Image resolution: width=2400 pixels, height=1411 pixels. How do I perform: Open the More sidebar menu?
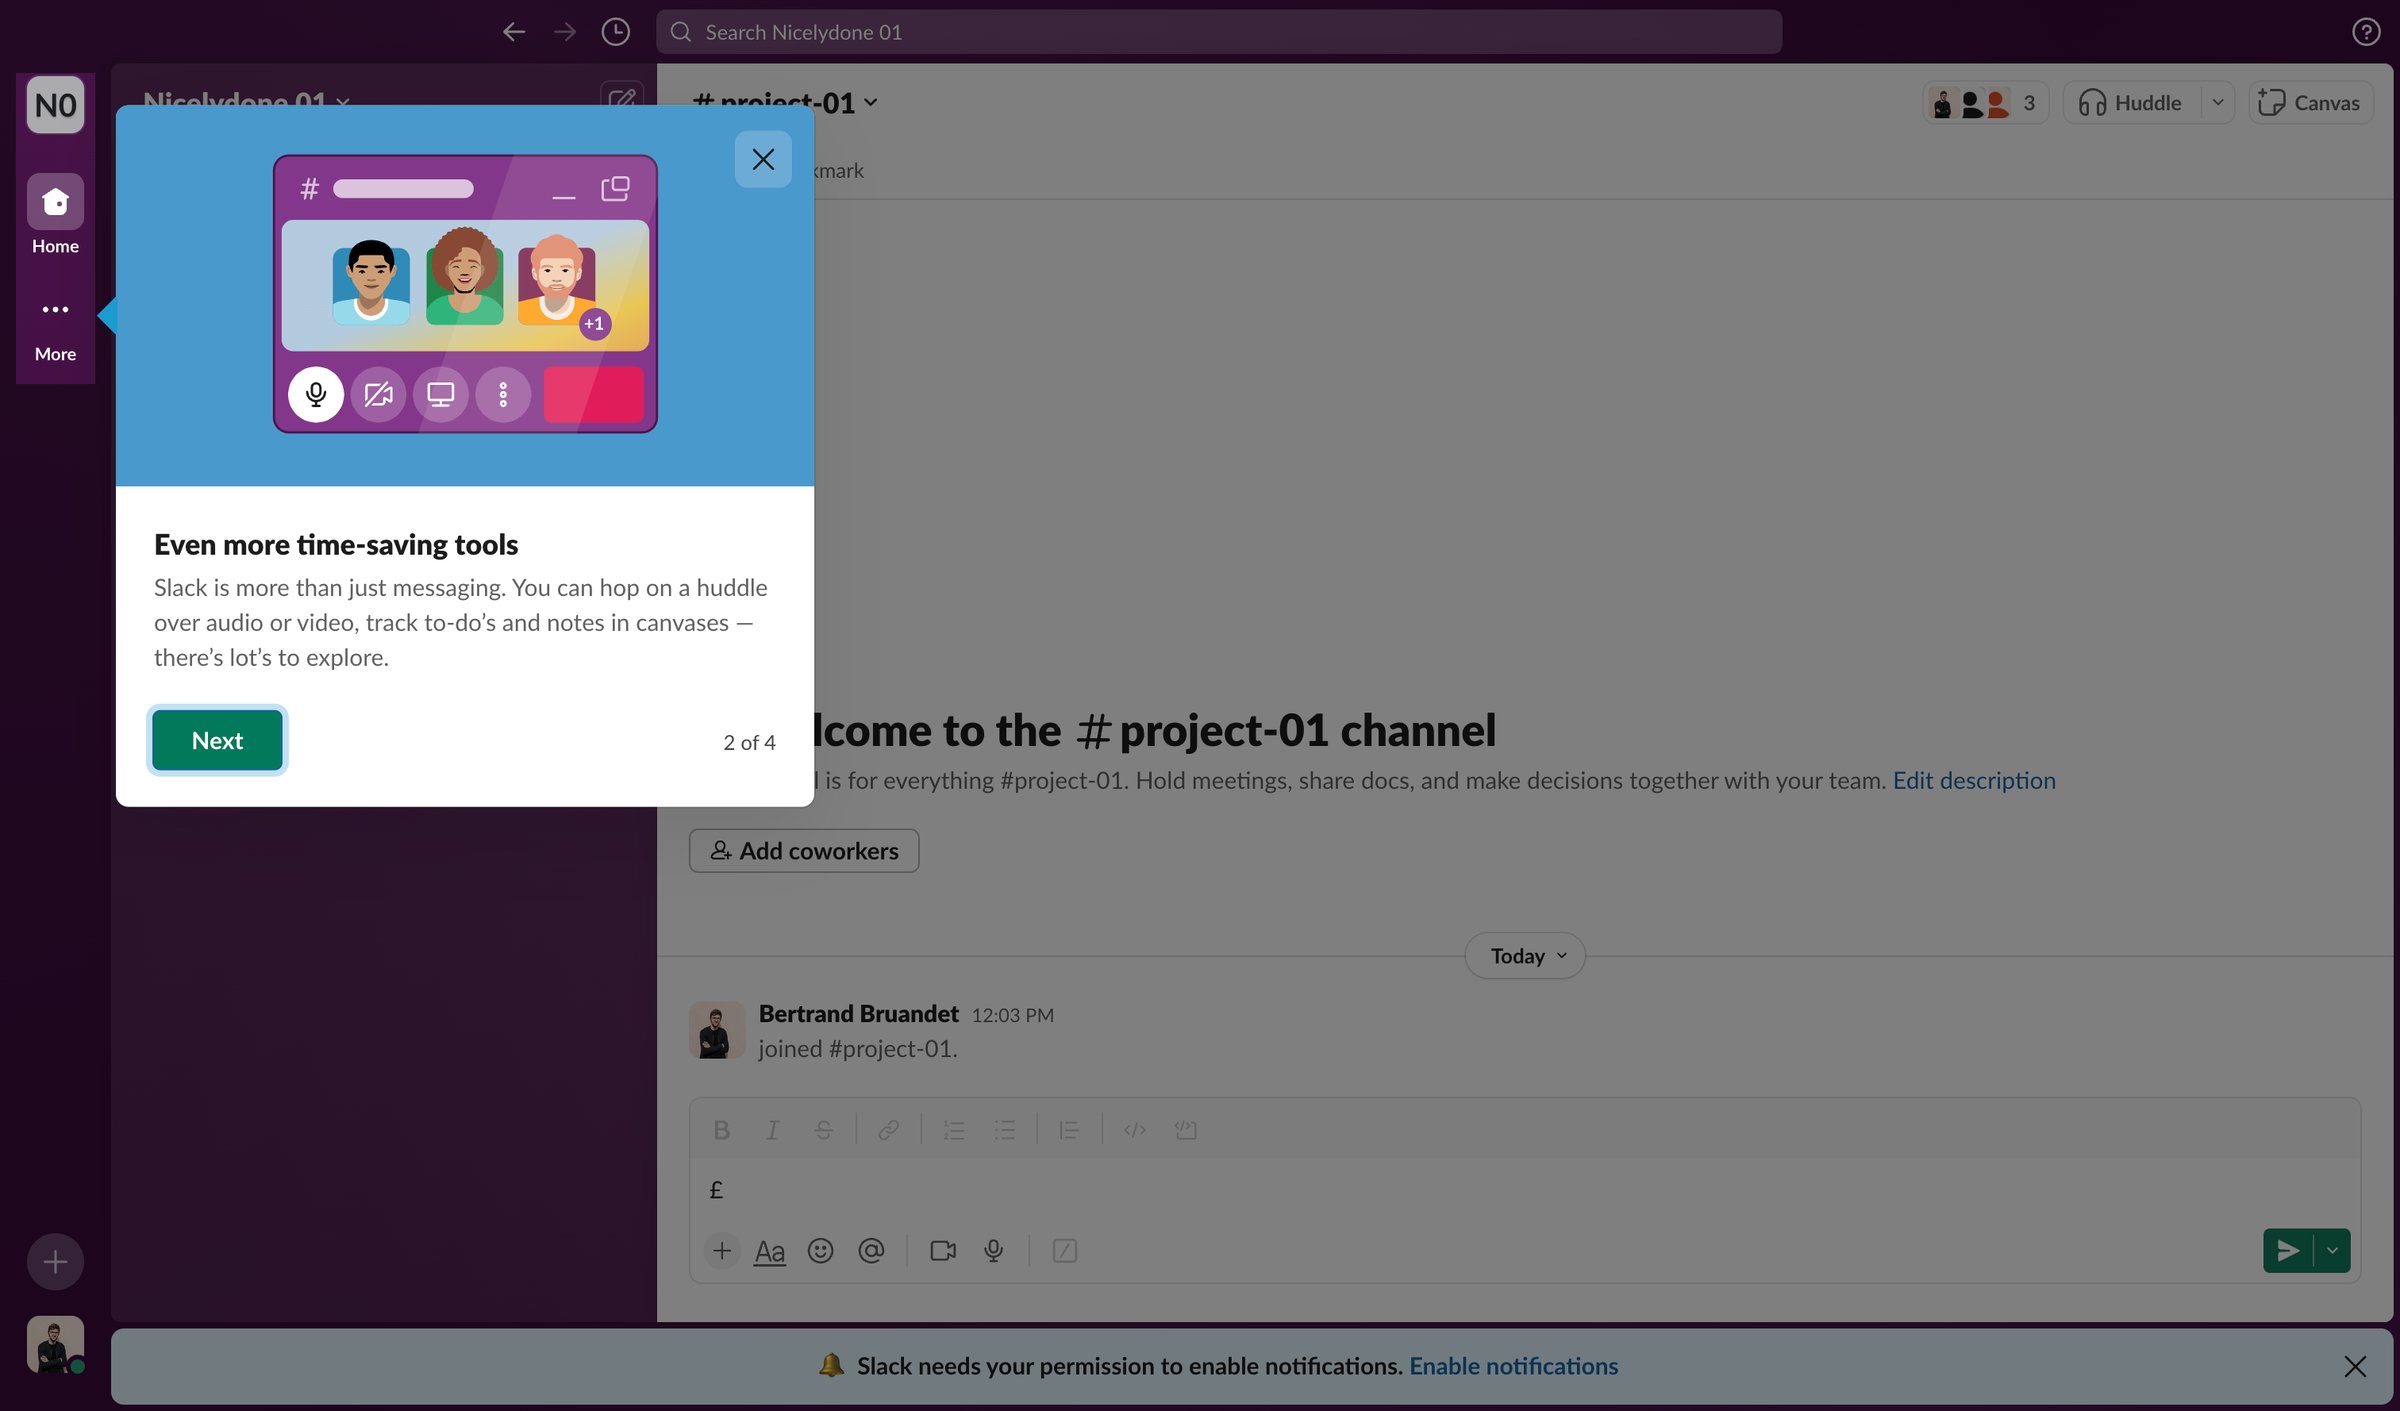pos(55,328)
